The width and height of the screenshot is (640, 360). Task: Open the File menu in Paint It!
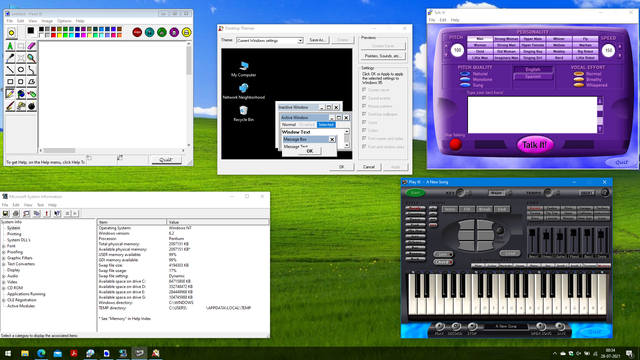[x=9, y=21]
